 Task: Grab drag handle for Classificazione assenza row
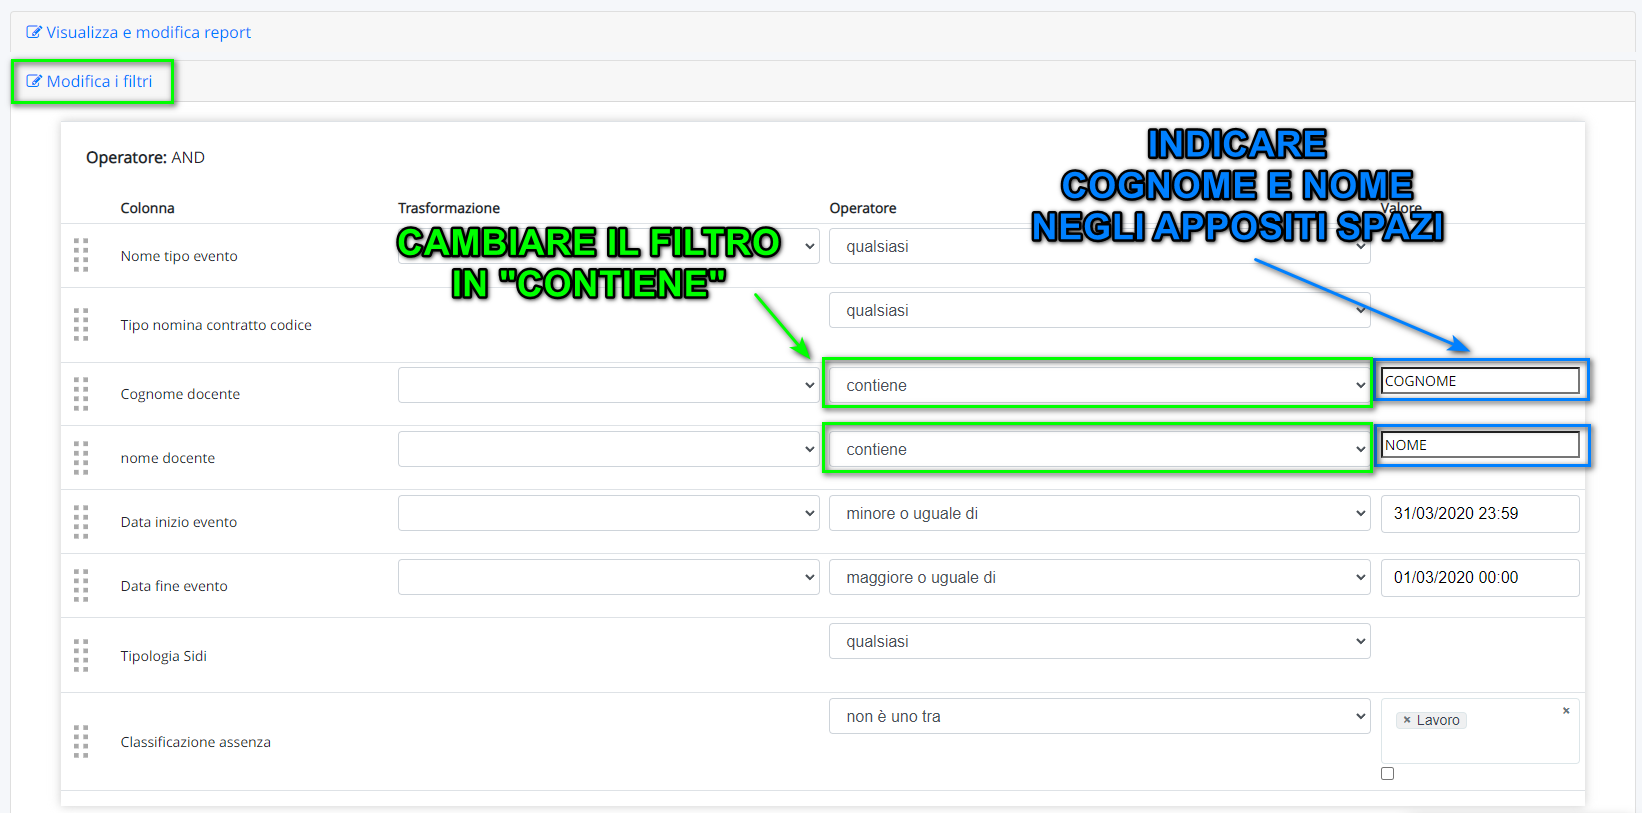click(81, 741)
